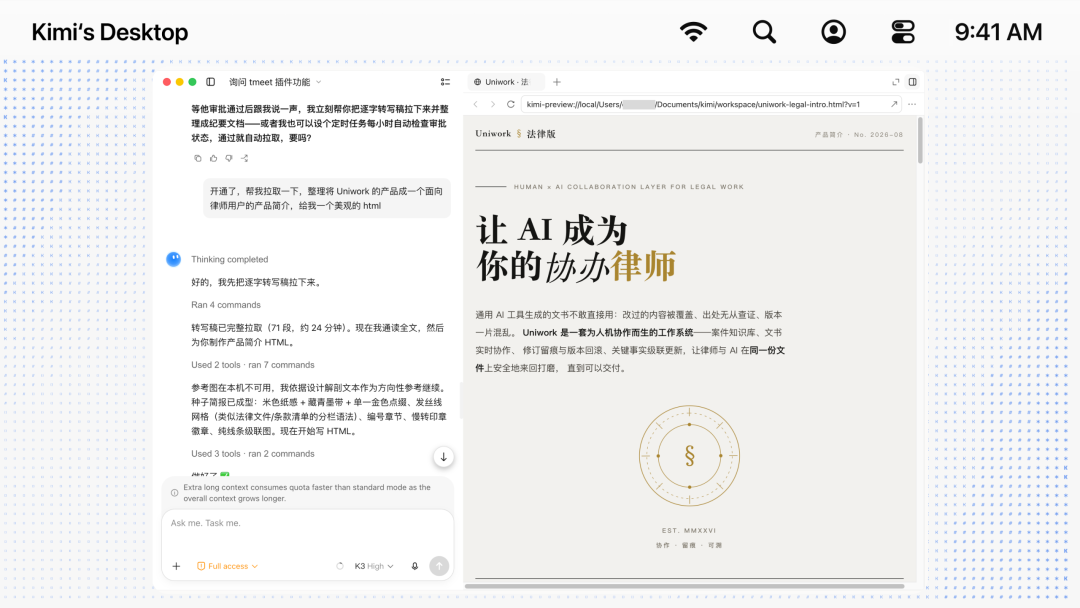Click the preview page horizontal scrollbar

tap(684, 586)
